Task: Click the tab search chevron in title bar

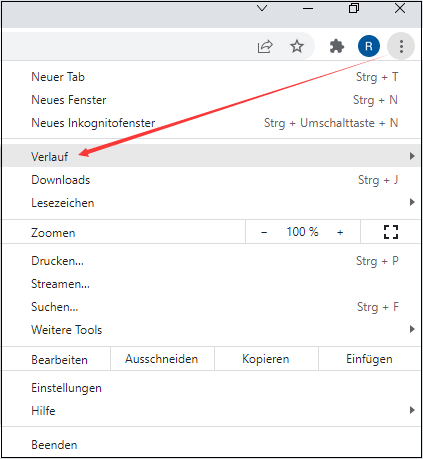Action: [262, 8]
